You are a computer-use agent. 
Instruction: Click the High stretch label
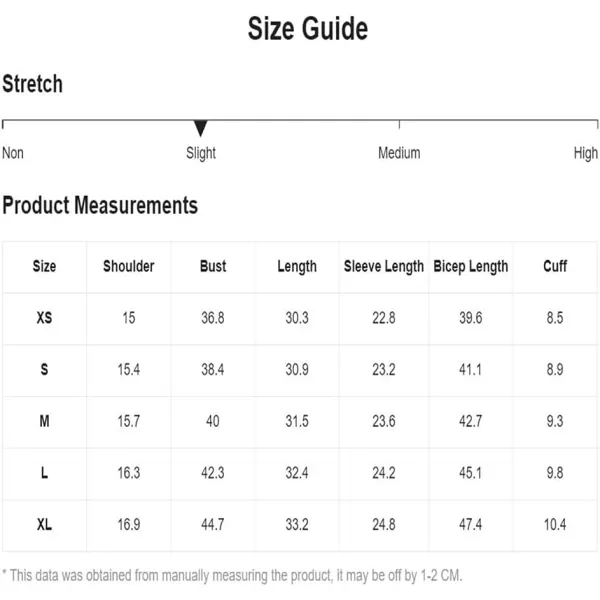click(x=585, y=153)
